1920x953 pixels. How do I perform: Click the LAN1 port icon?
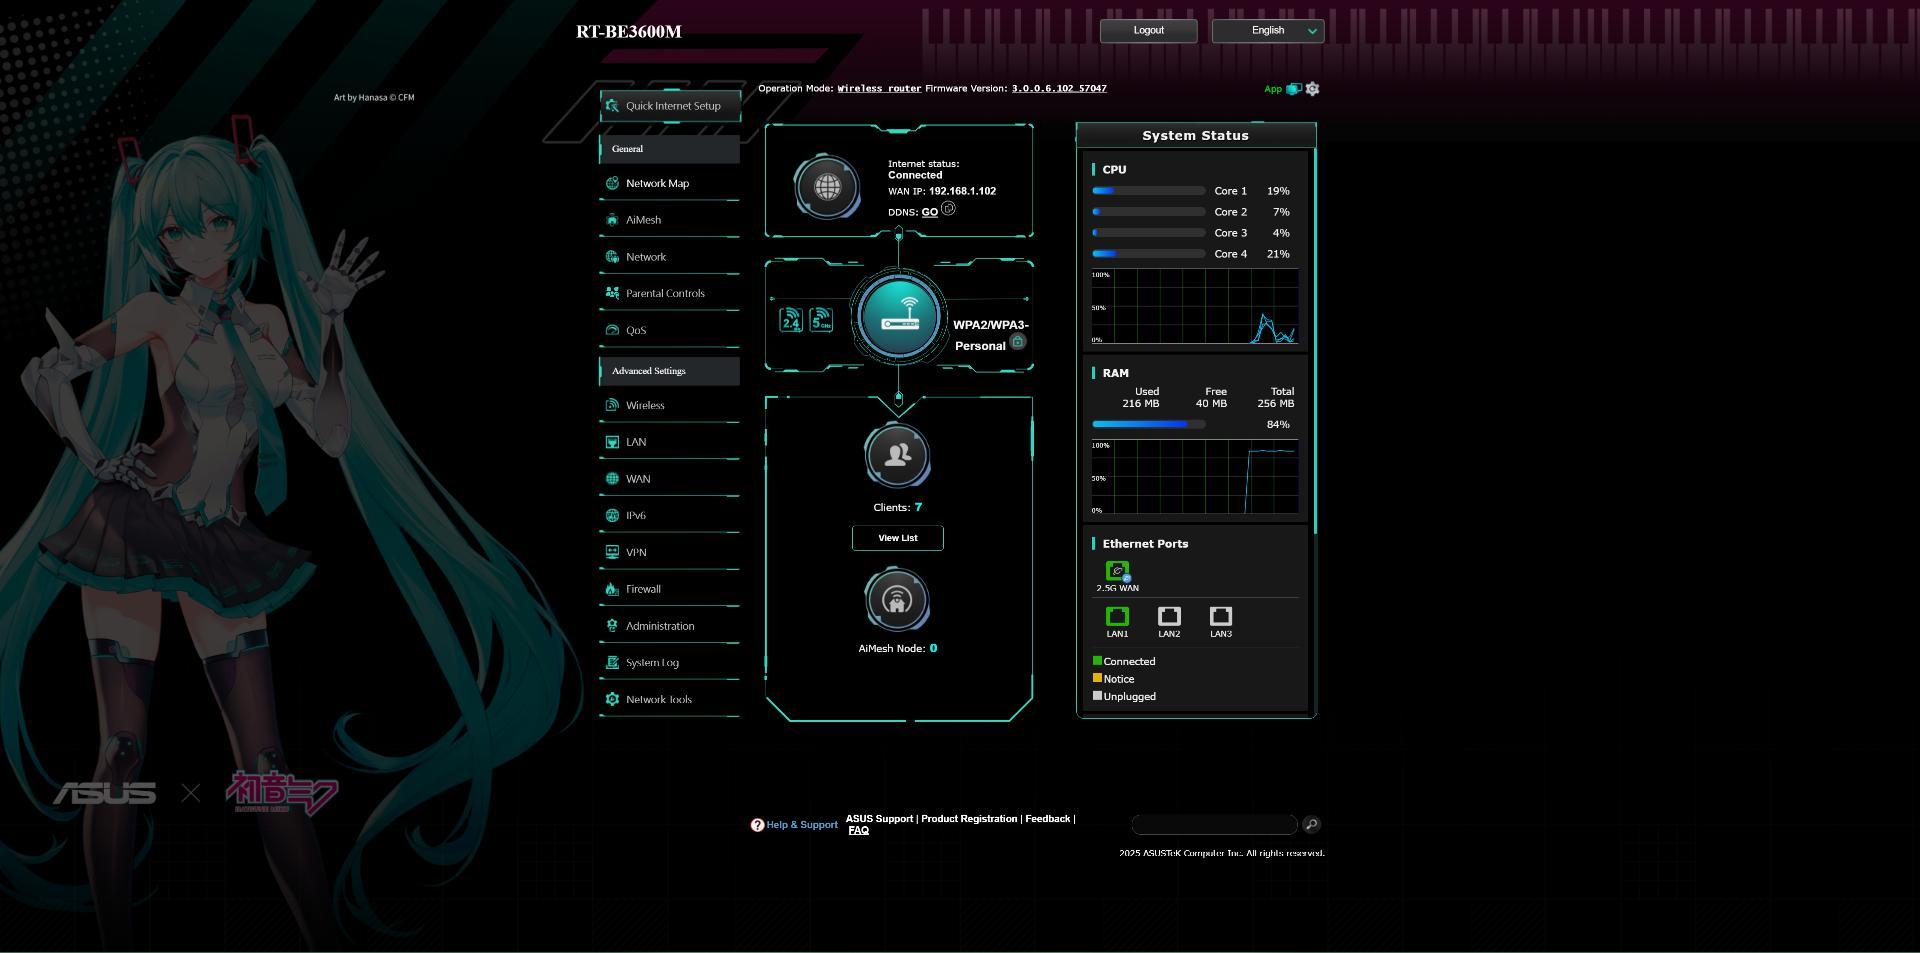click(x=1117, y=617)
